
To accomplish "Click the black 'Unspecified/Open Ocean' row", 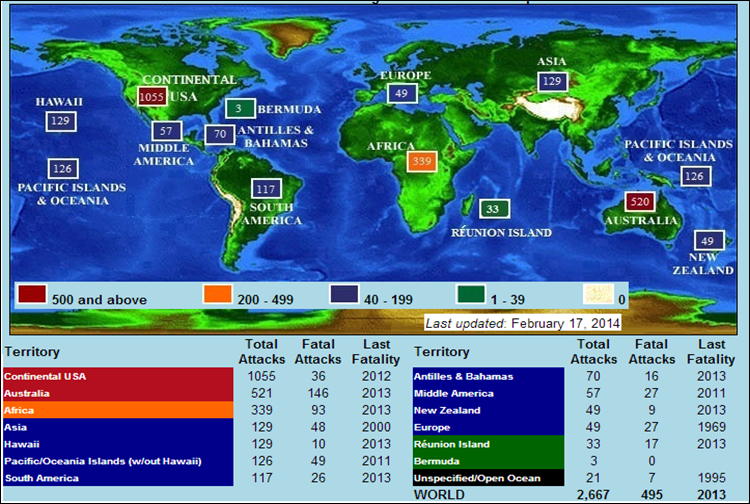I will 488,478.
